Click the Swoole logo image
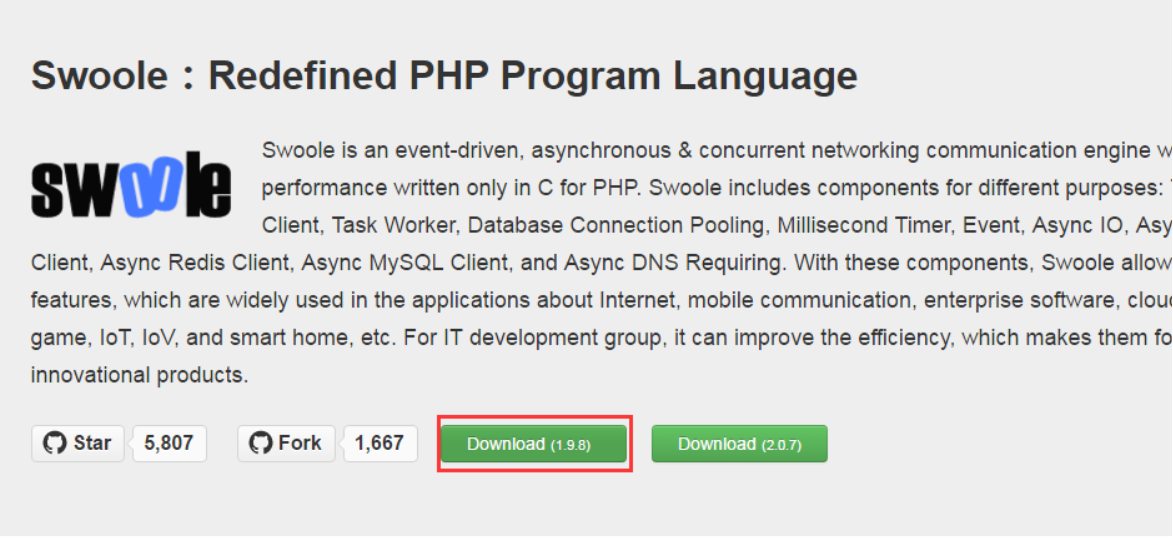This screenshot has width=1173, height=541. 131,186
